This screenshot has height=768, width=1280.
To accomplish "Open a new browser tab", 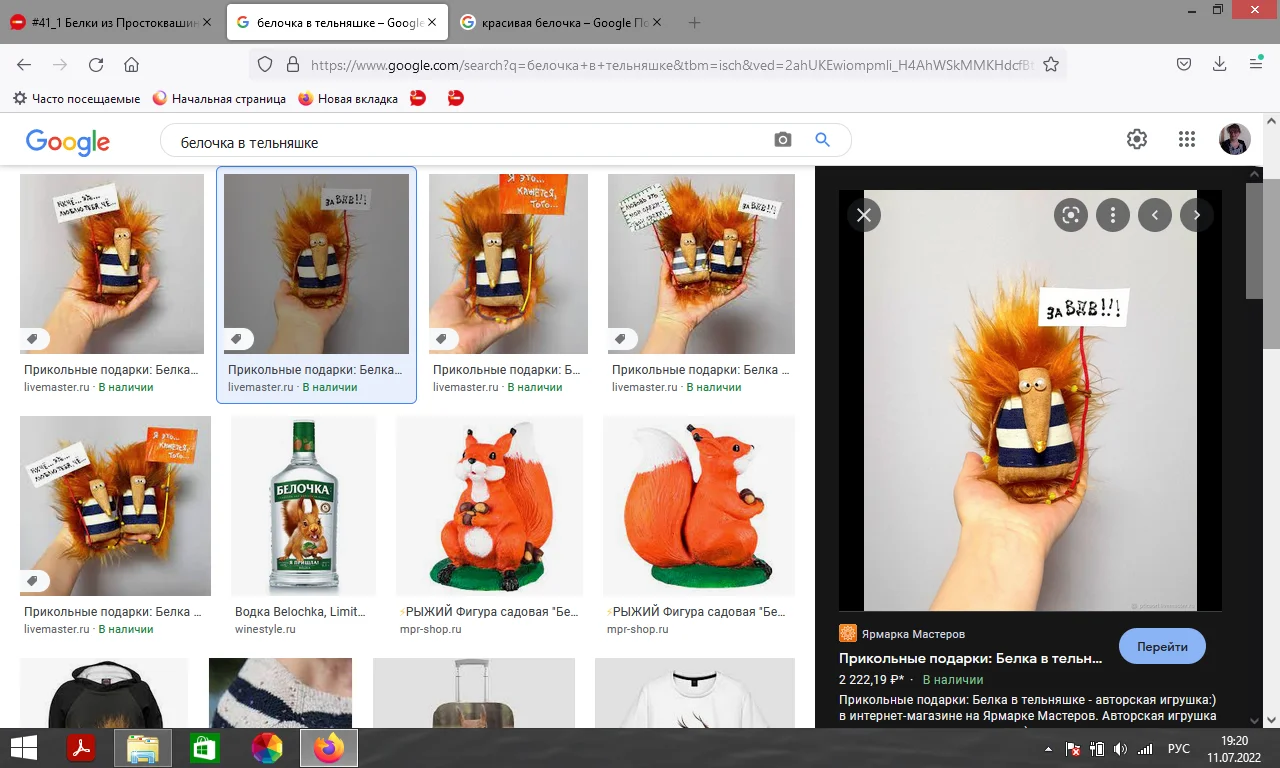I will pyautogui.click(x=694, y=22).
